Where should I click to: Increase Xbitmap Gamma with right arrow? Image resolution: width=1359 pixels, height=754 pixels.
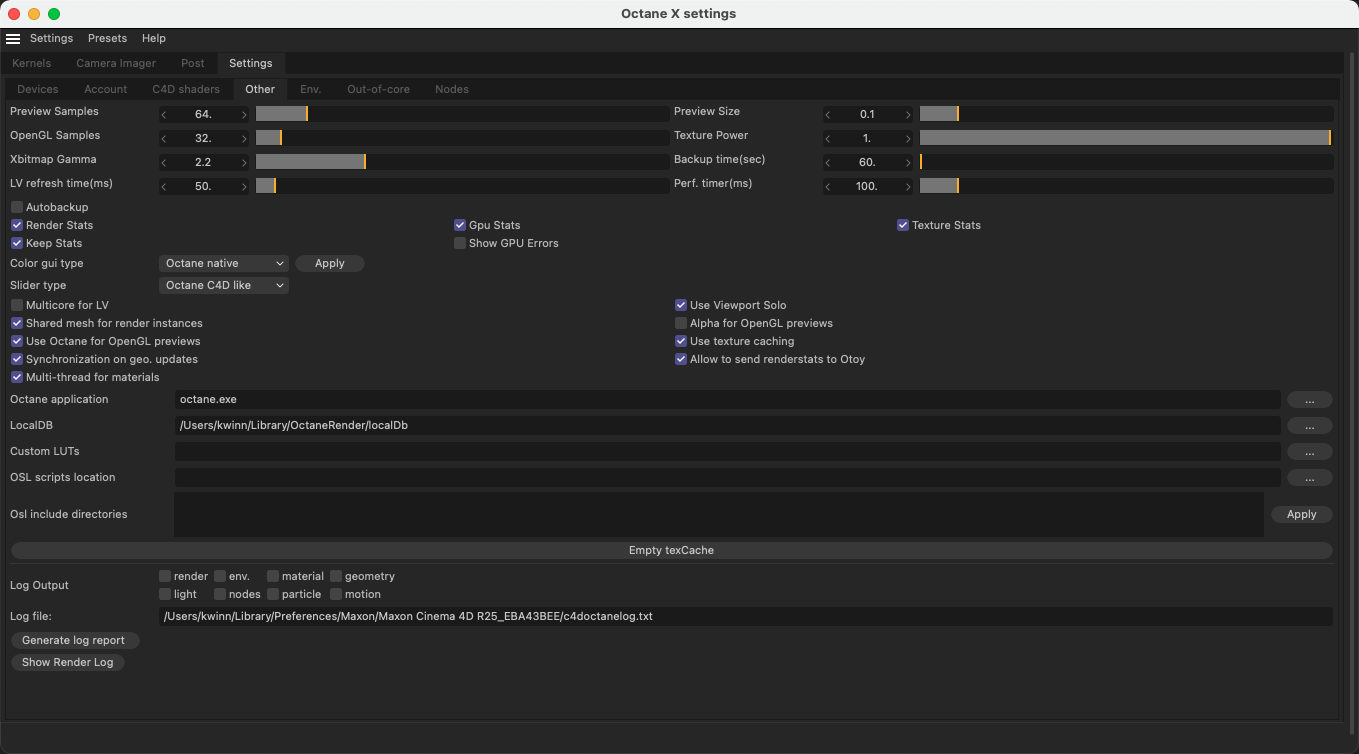pyautogui.click(x=244, y=163)
